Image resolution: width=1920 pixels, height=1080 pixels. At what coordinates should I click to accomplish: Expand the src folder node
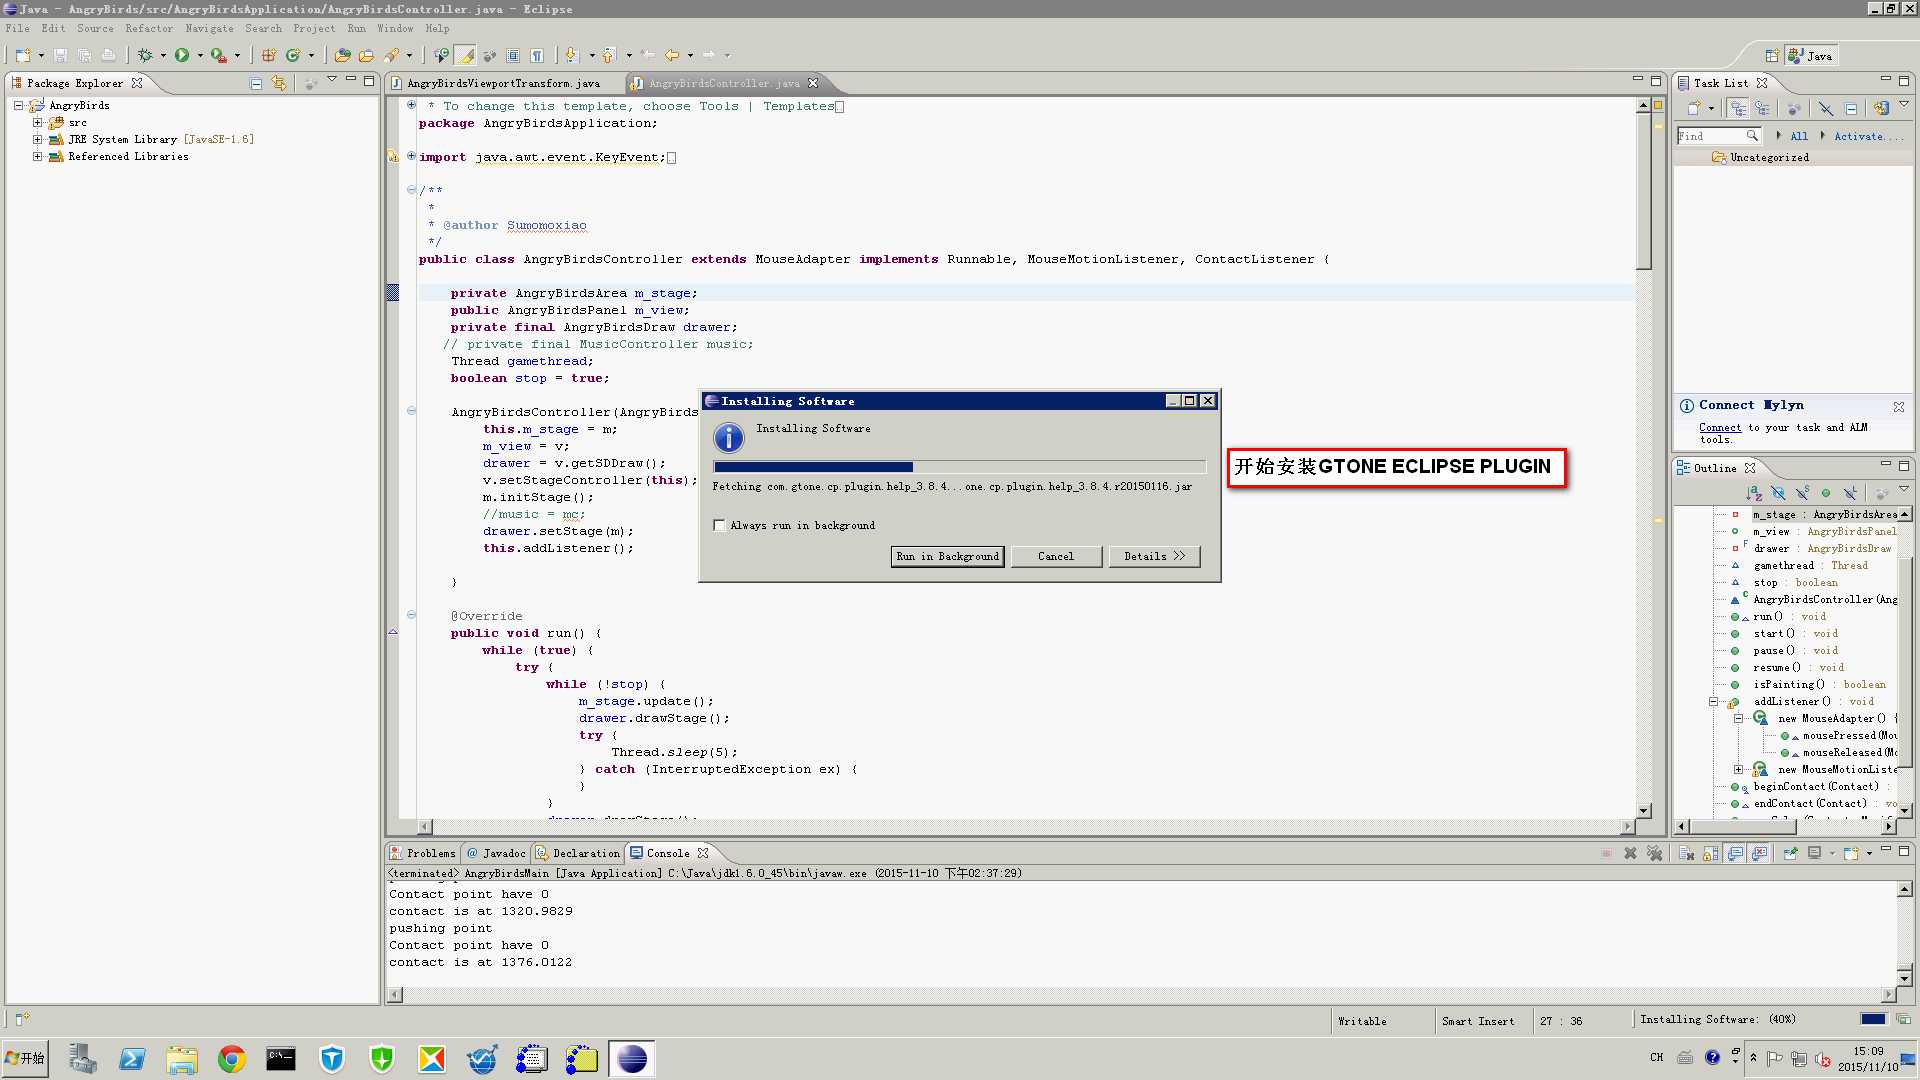[x=37, y=122]
